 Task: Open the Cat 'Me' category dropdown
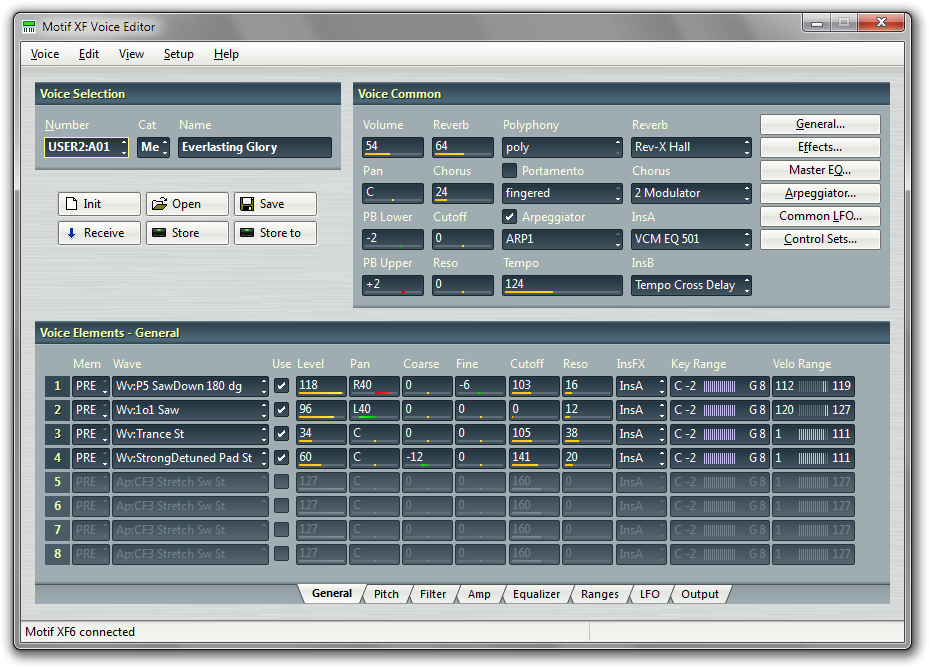153,147
